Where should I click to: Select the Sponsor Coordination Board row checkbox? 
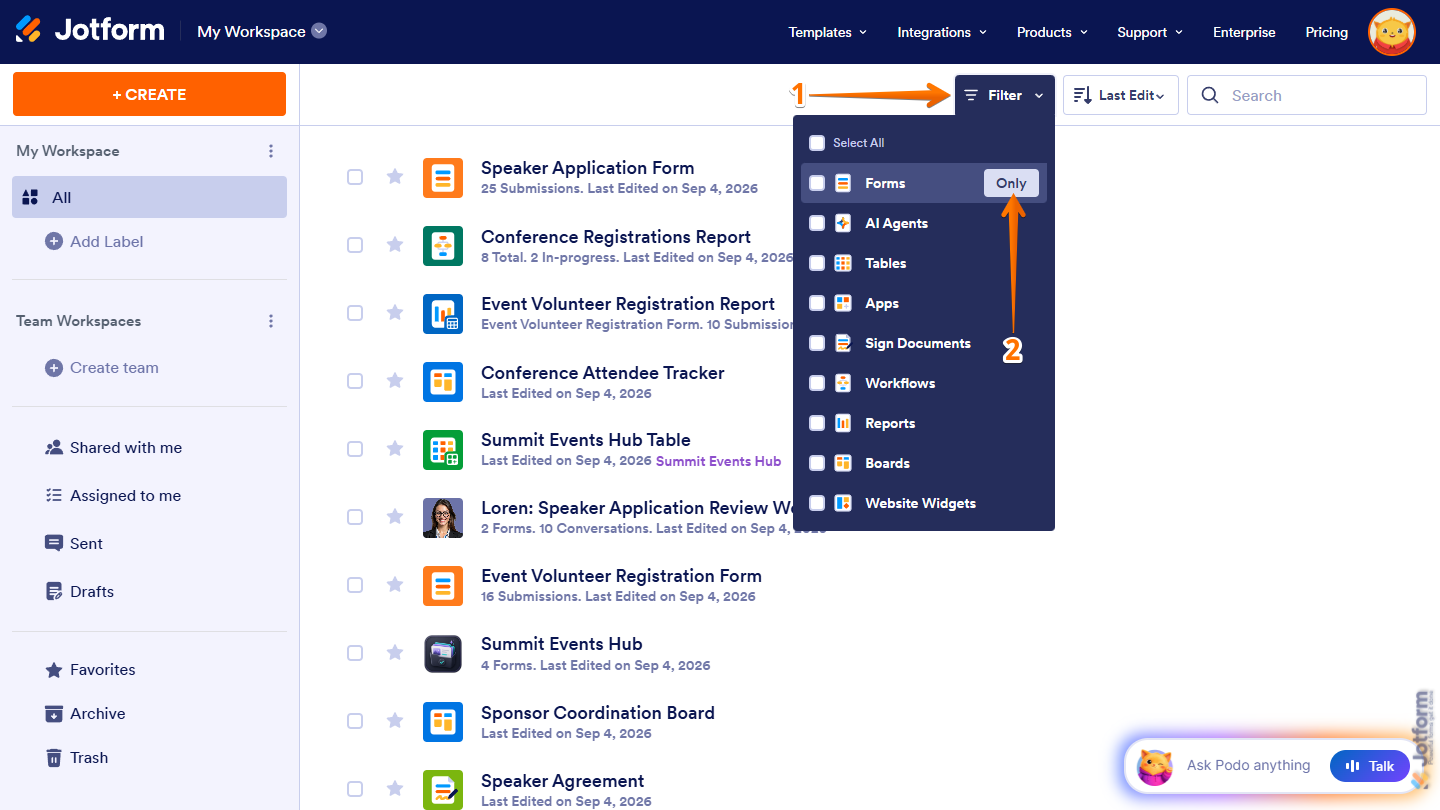[x=355, y=721]
